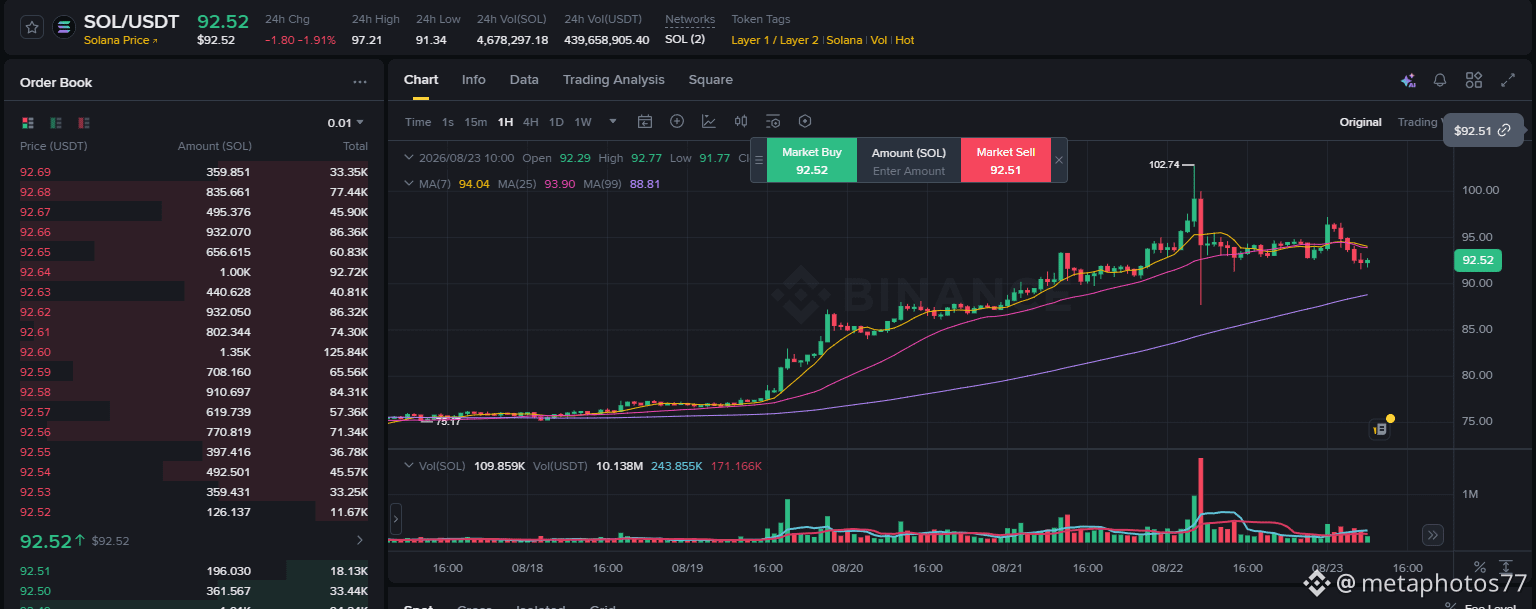Open go-to-date calendar icon
The image size is (1536, 609).
[x=645, y=122]
